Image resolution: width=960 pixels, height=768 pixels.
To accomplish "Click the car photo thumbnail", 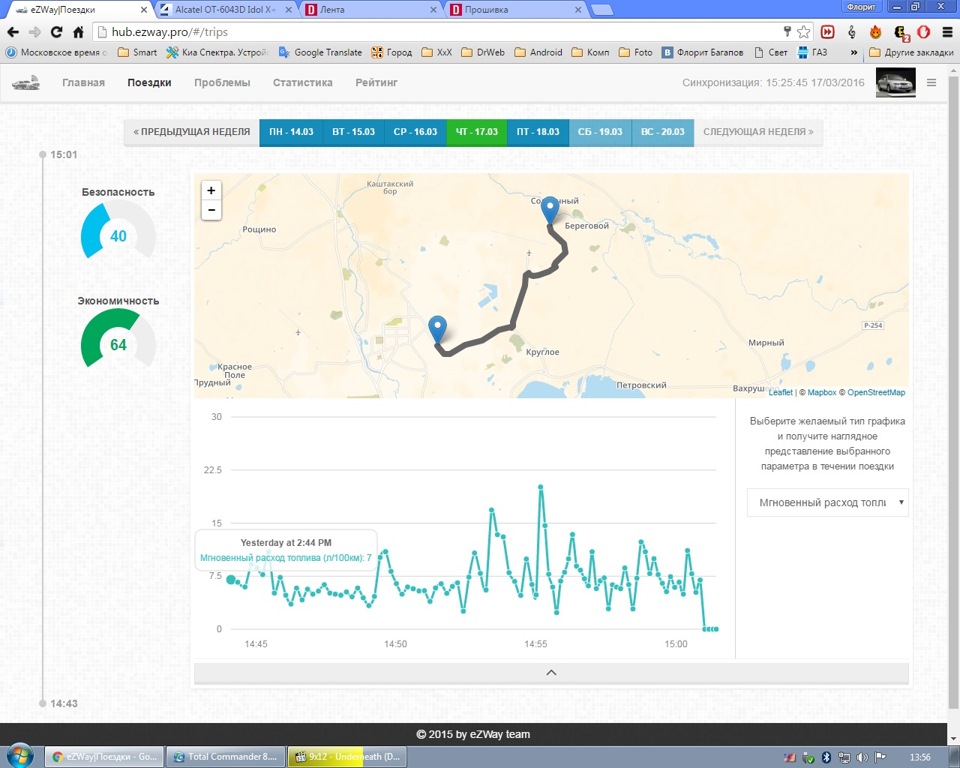I will tap(895, 83).
